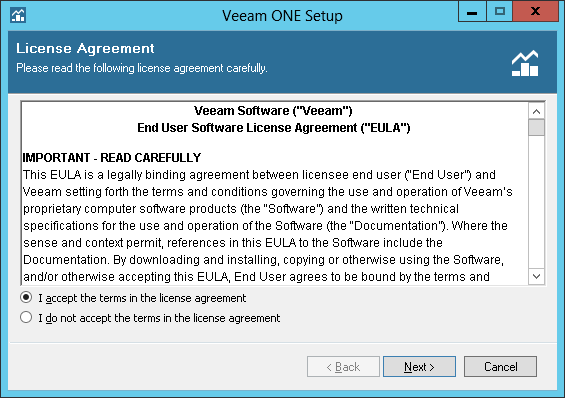Maximize the Veeam ONE Setup window

(x=499, y=12)
